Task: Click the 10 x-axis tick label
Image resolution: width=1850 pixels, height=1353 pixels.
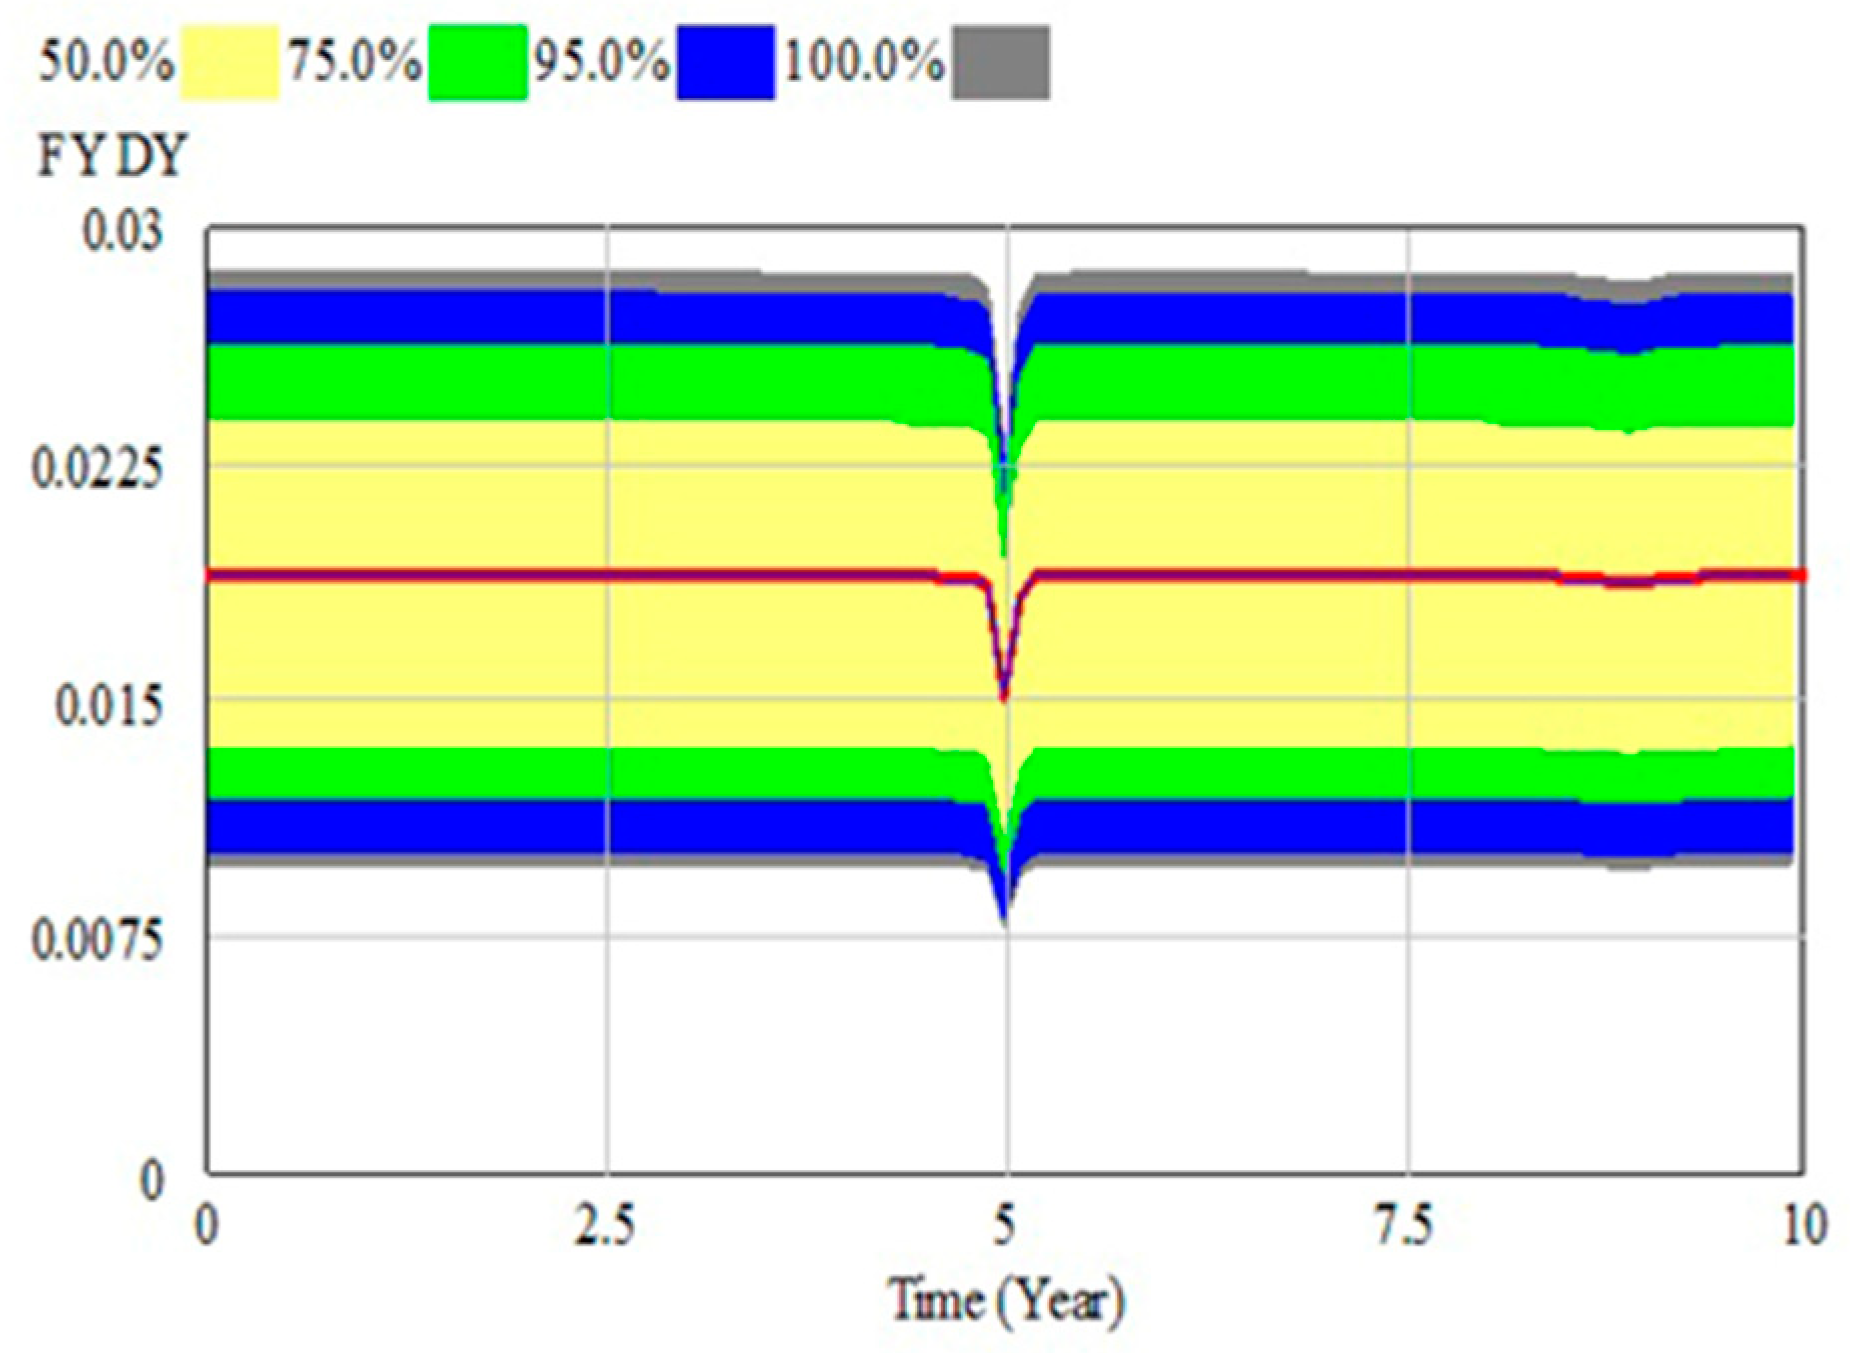Action: pos(1804,1226)
